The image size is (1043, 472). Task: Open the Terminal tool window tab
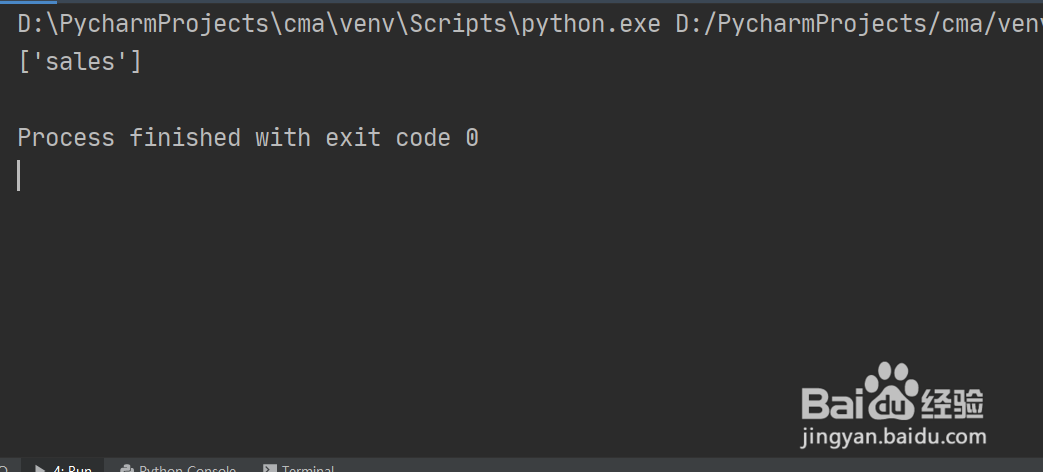pos(306,468)
